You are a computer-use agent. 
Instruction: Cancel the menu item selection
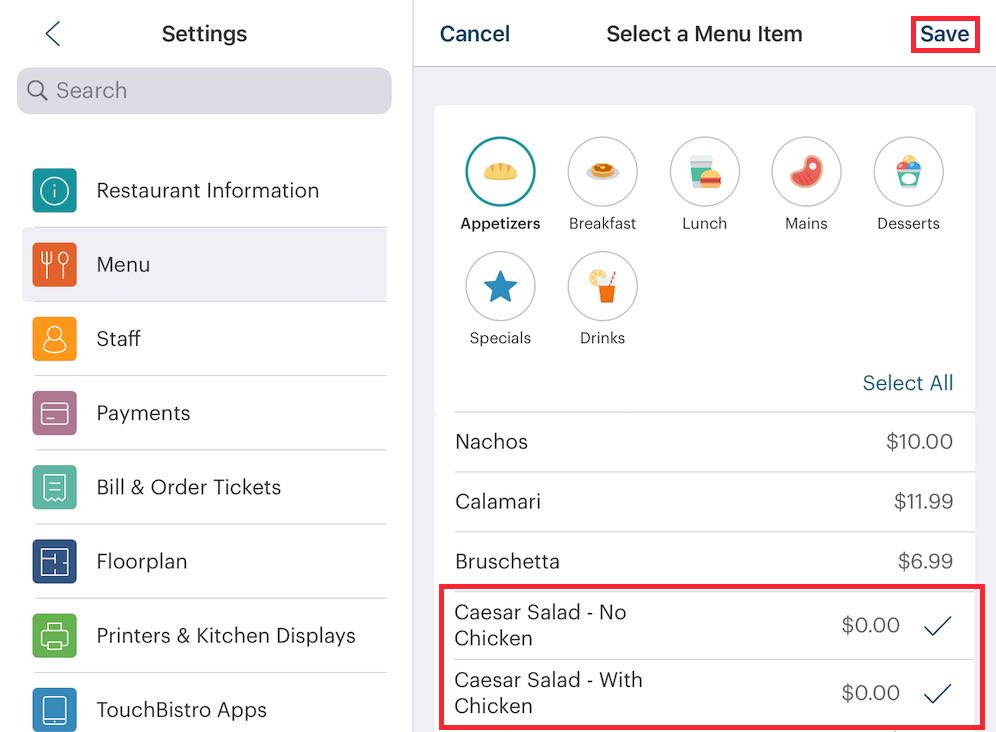point(474,33)
